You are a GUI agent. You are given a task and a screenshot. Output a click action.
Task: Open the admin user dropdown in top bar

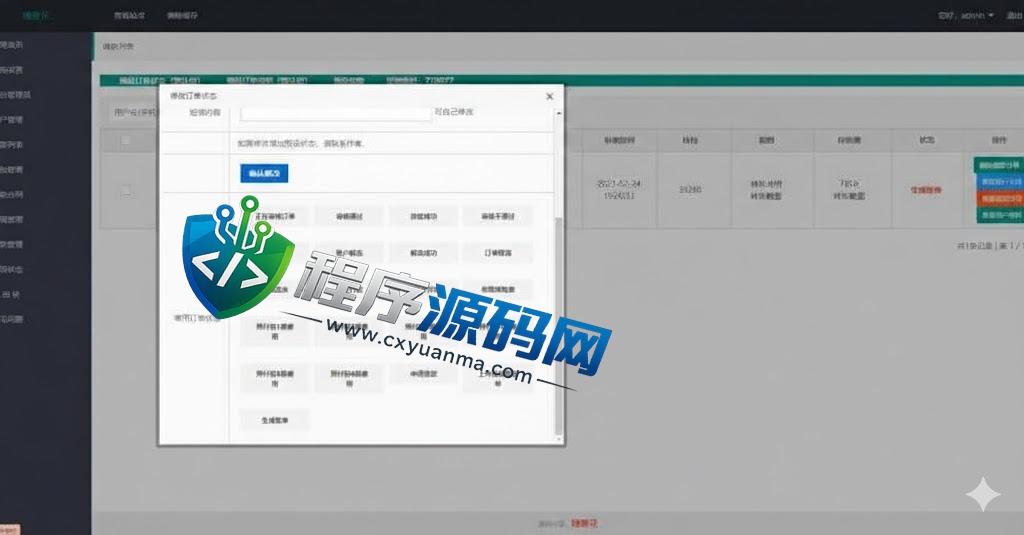[x=966, y=15]
